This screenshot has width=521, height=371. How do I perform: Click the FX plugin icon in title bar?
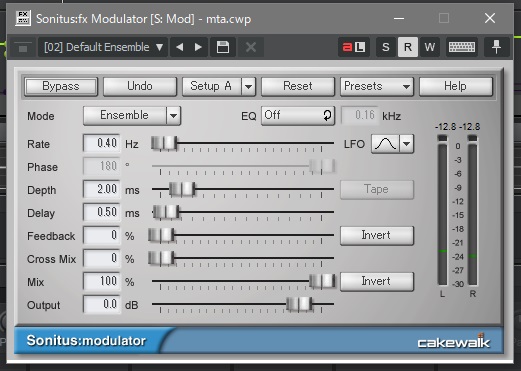[23, 18]
